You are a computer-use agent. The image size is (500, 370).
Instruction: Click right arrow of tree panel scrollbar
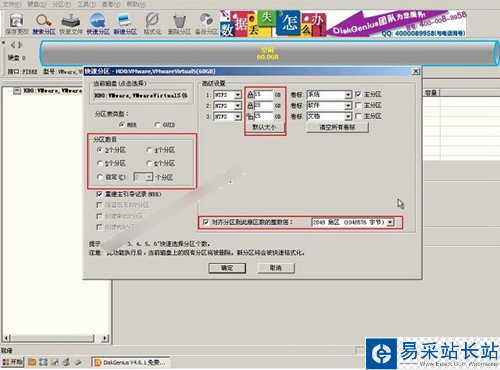105,338
